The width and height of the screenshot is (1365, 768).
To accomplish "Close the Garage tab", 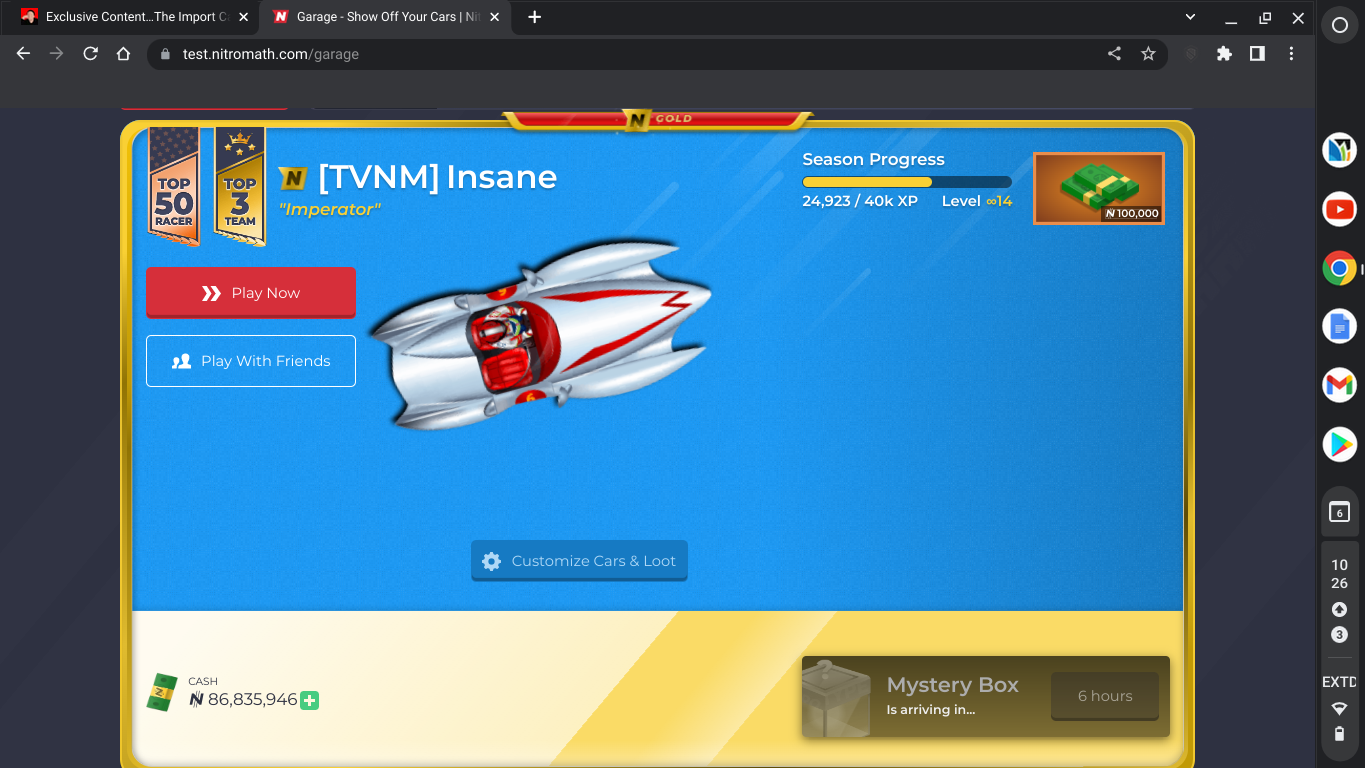I will (494, 17).
